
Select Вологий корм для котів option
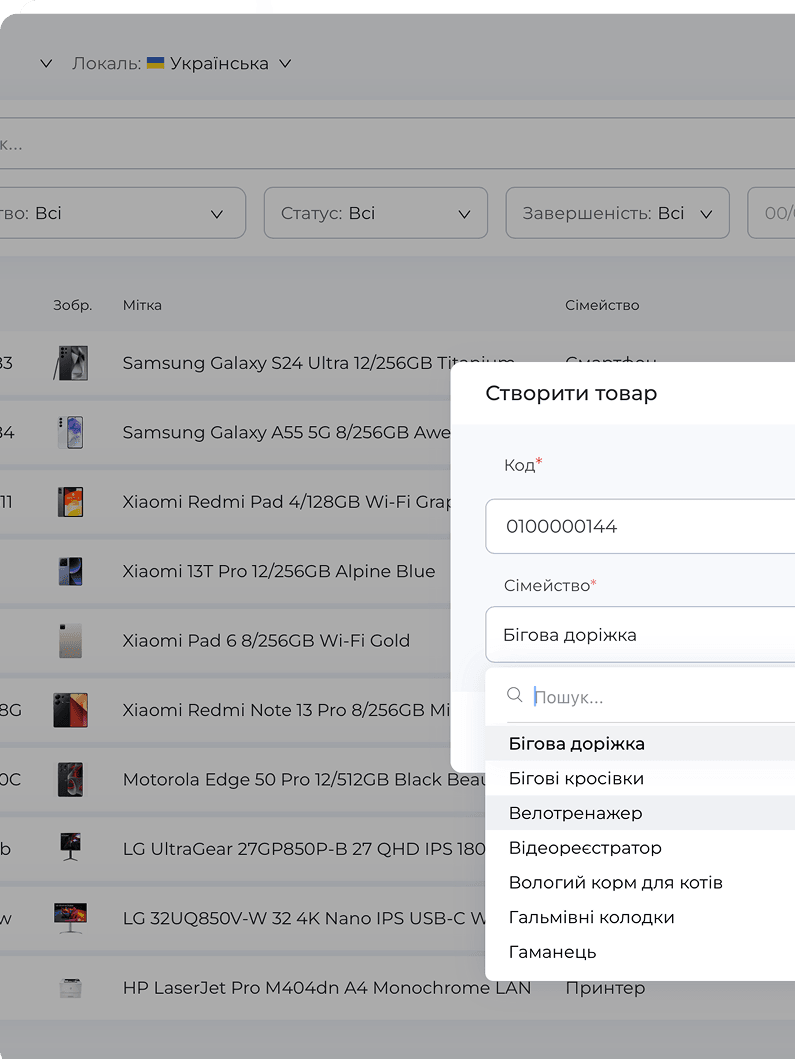point(640,882)
